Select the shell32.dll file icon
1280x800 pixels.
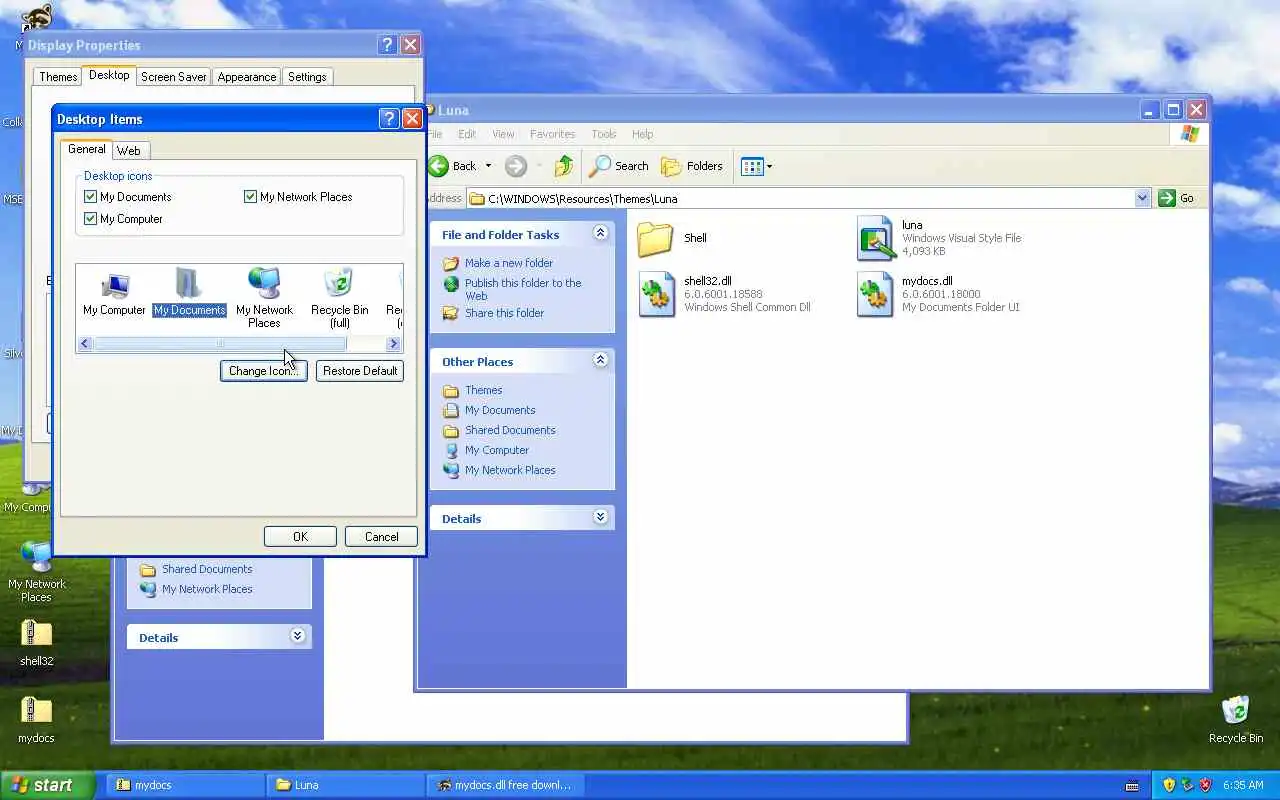click(x=657, y=294)
